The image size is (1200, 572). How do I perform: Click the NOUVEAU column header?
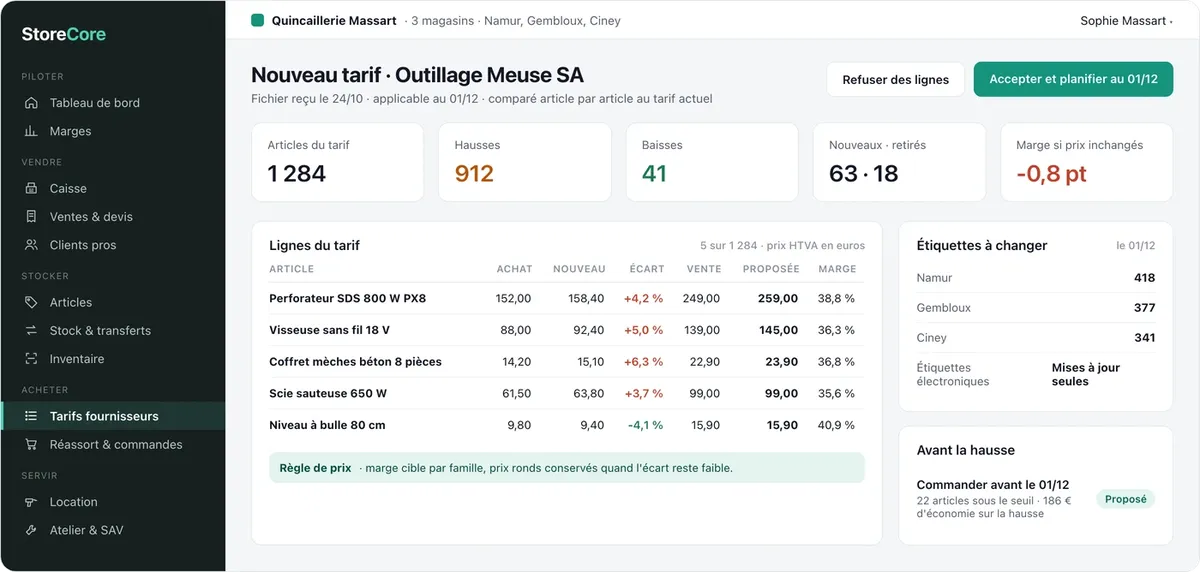click(579, 269)
